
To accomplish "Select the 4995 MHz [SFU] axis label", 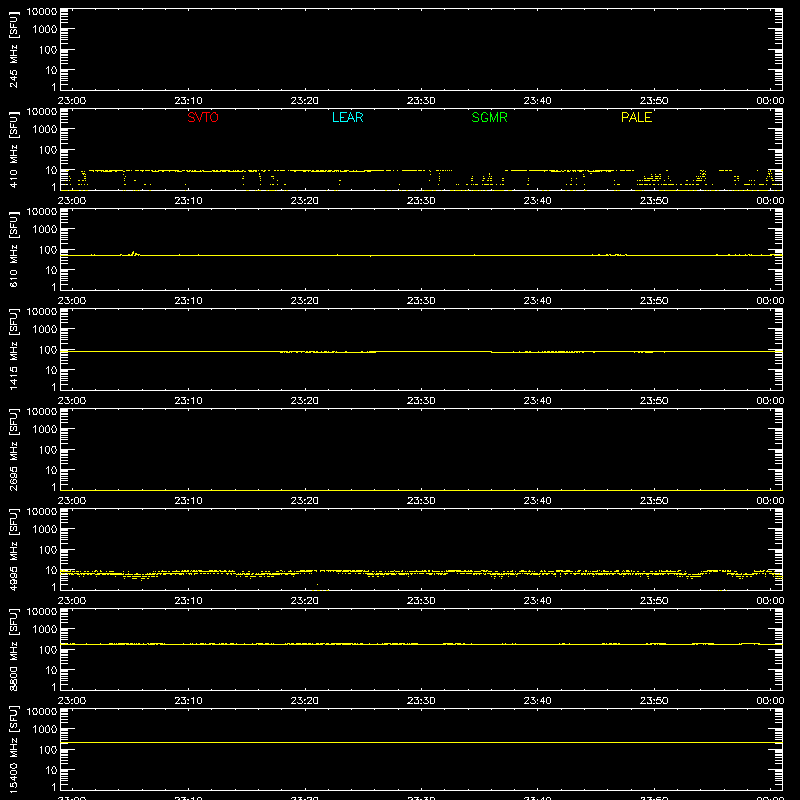I will coord(14,549).
